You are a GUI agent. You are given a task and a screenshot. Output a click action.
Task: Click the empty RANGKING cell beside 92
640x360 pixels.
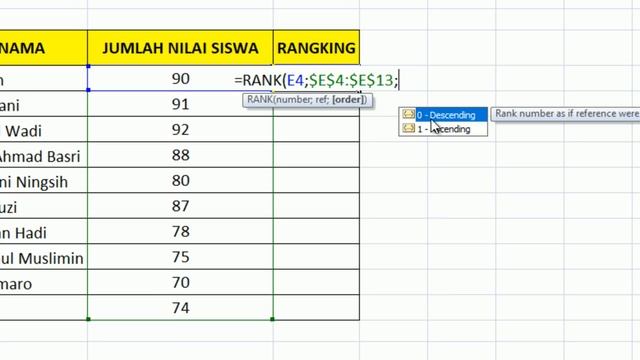click(316, 129)
